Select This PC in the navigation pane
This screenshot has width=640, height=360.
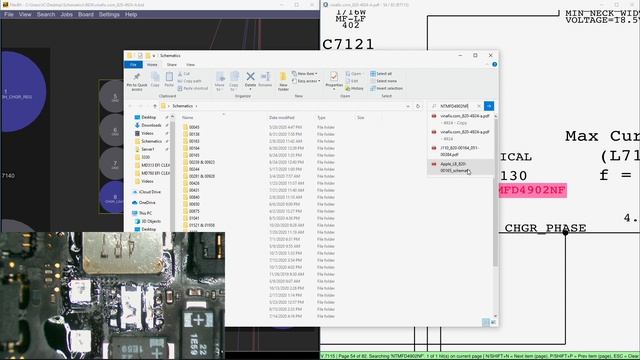(142, 213)
